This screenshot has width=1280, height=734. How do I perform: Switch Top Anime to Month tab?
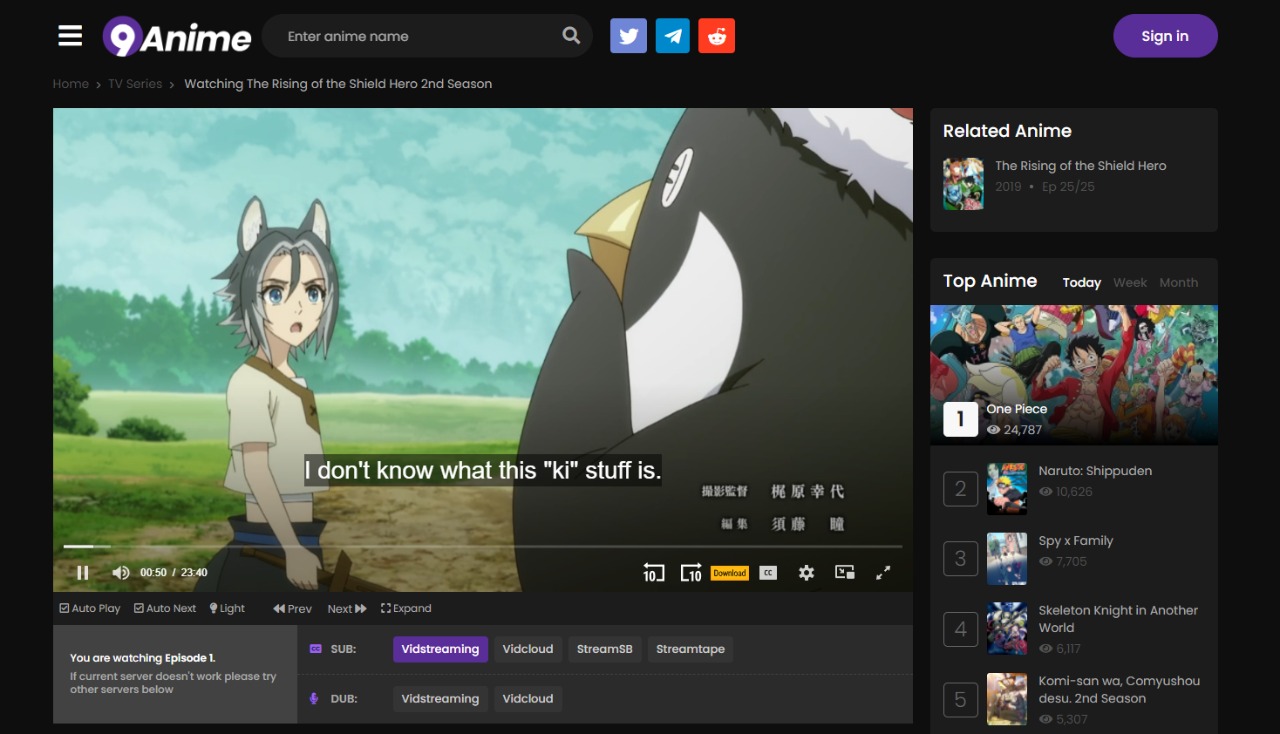1178,283
